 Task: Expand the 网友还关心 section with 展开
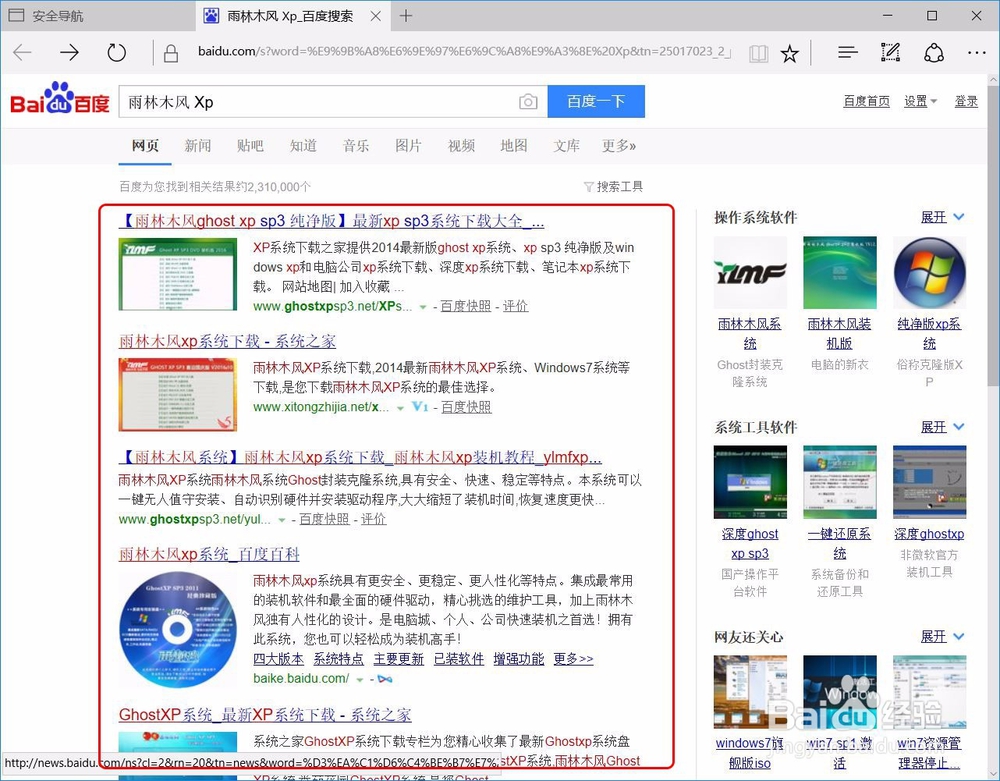[x=942, y=636]
